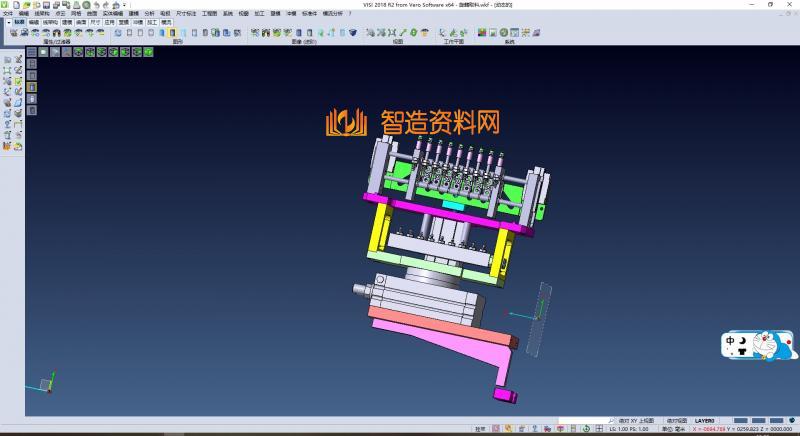Switch to the 模具 ribbon tab
800x436 pixels.
[166, 21]
